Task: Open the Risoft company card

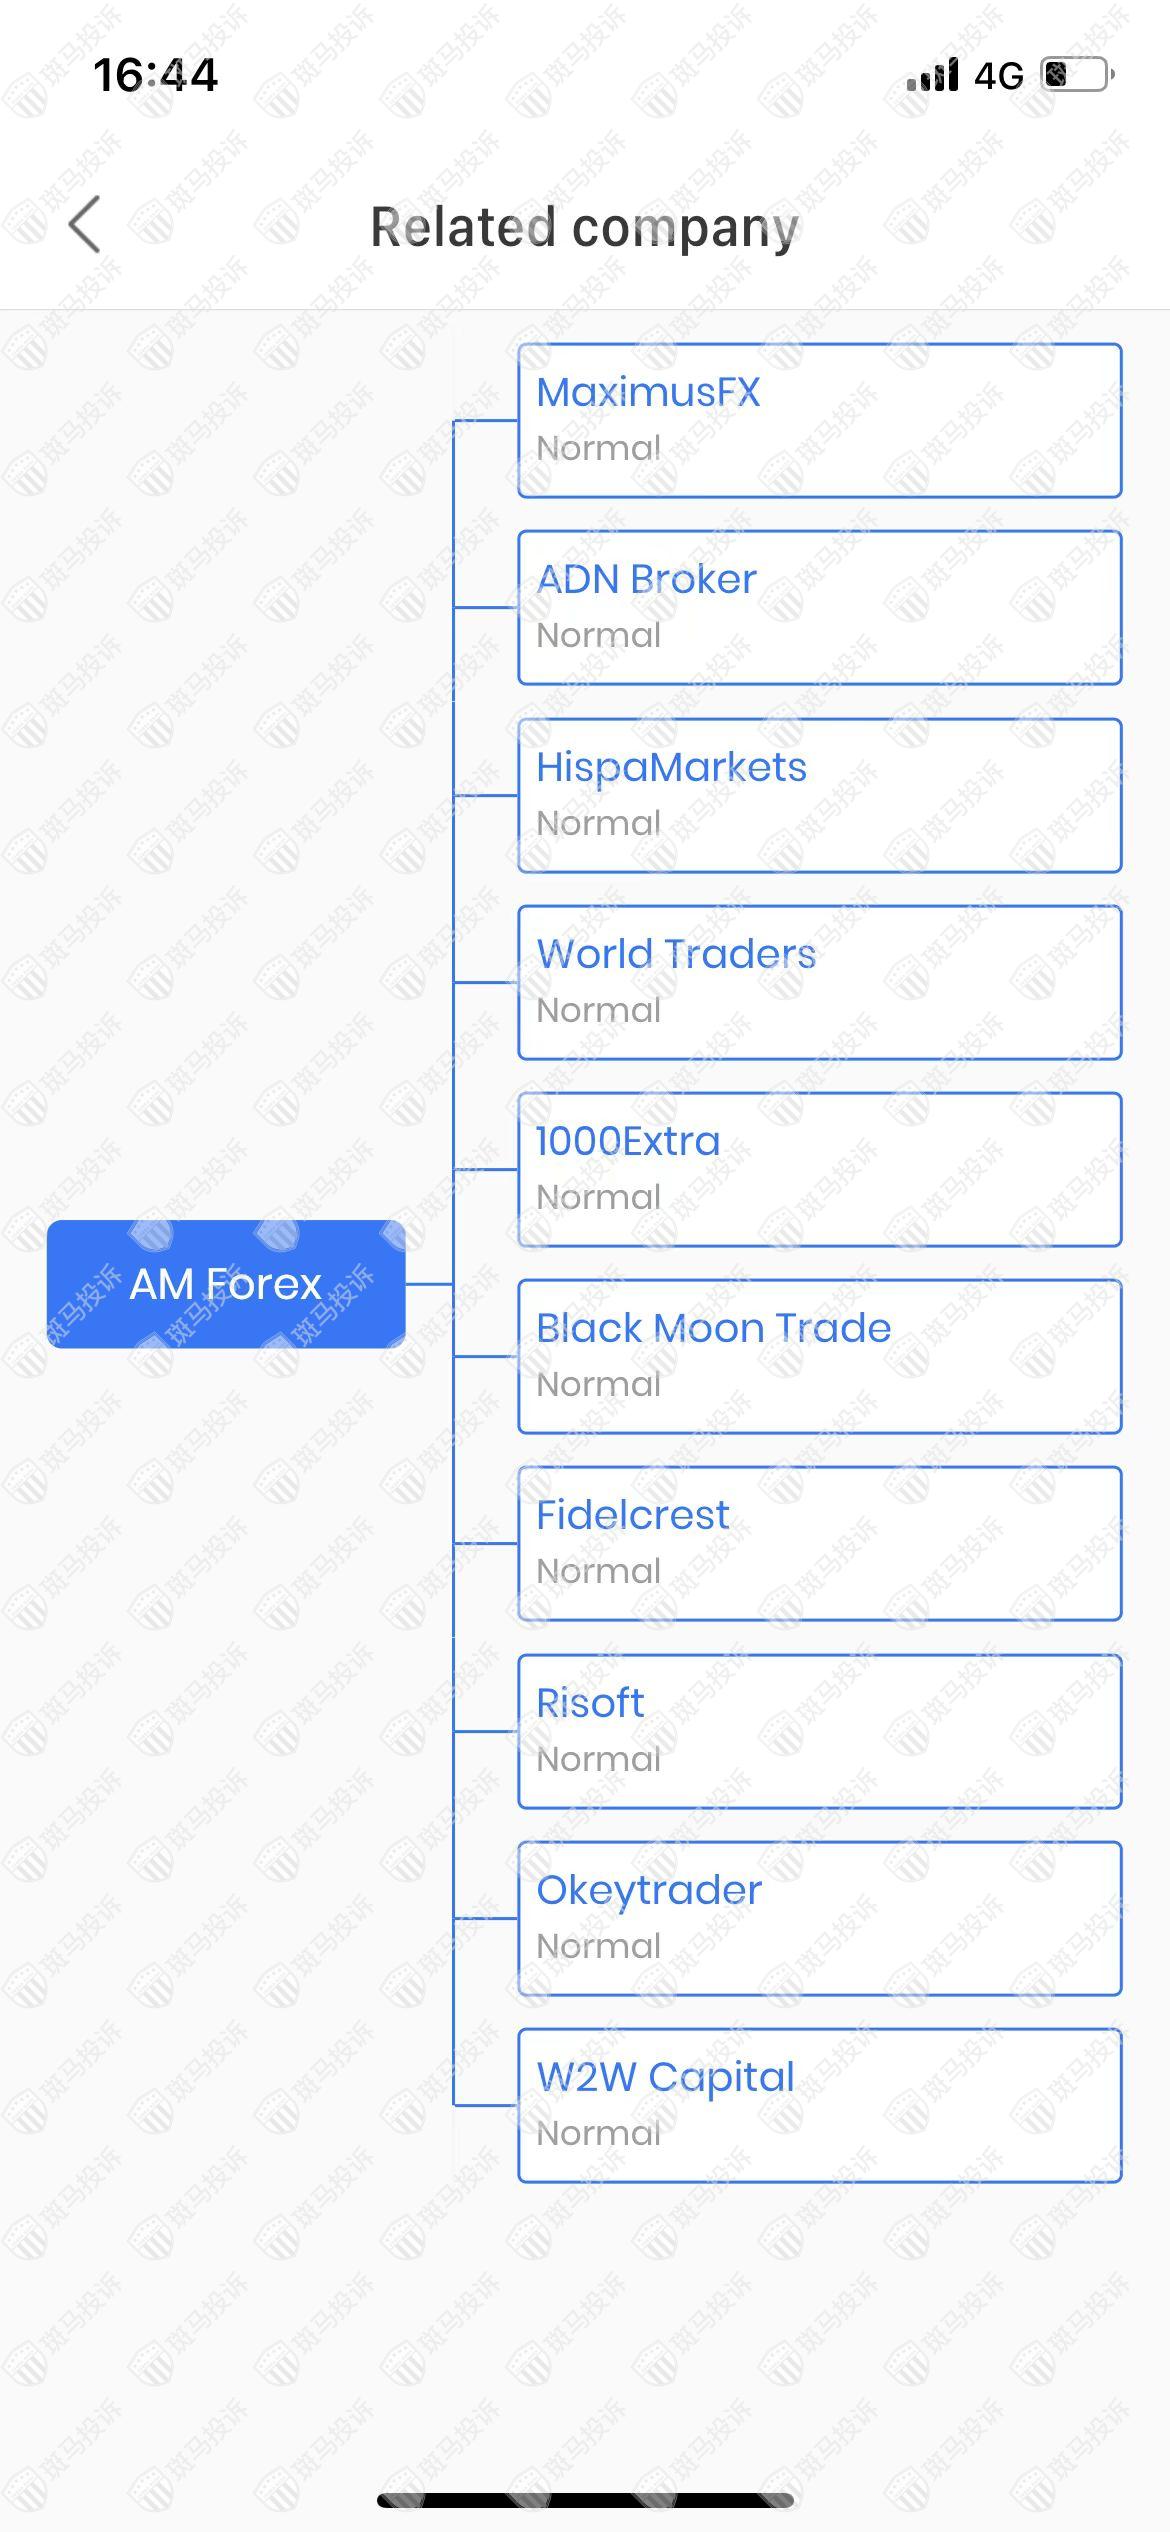Action: [819, 1731]
